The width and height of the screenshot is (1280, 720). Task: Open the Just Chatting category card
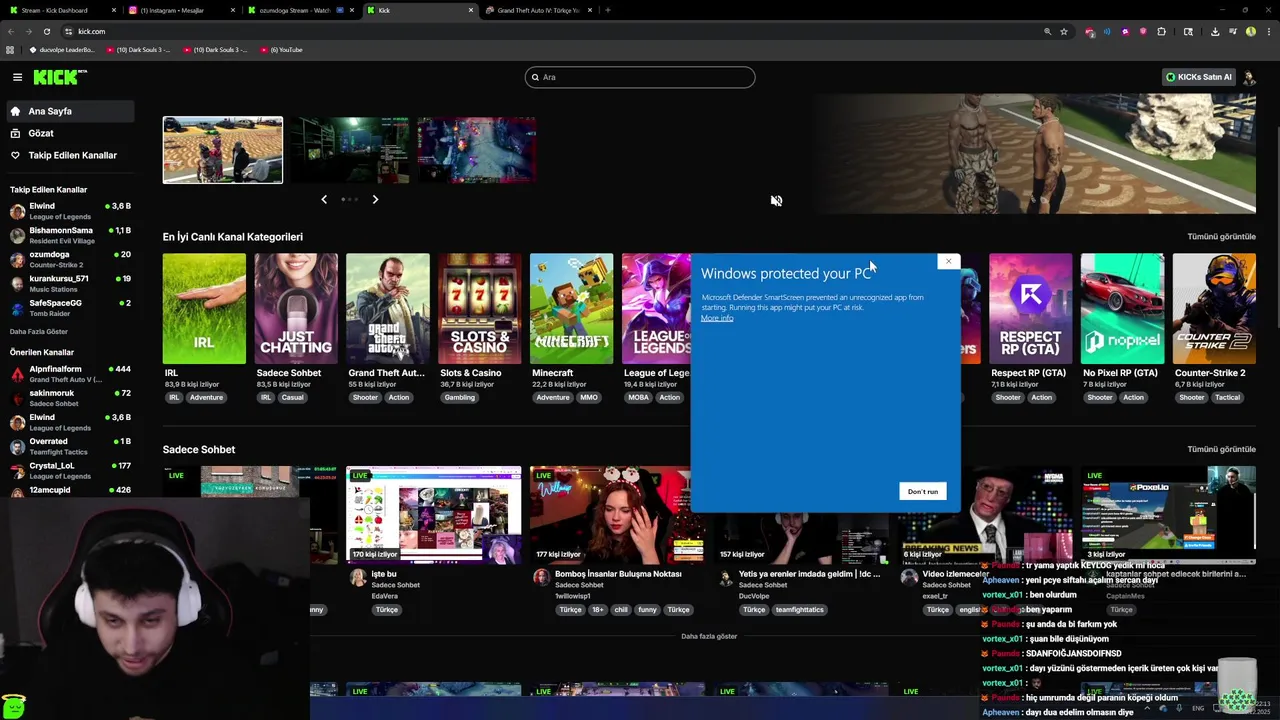pos(296,309)
